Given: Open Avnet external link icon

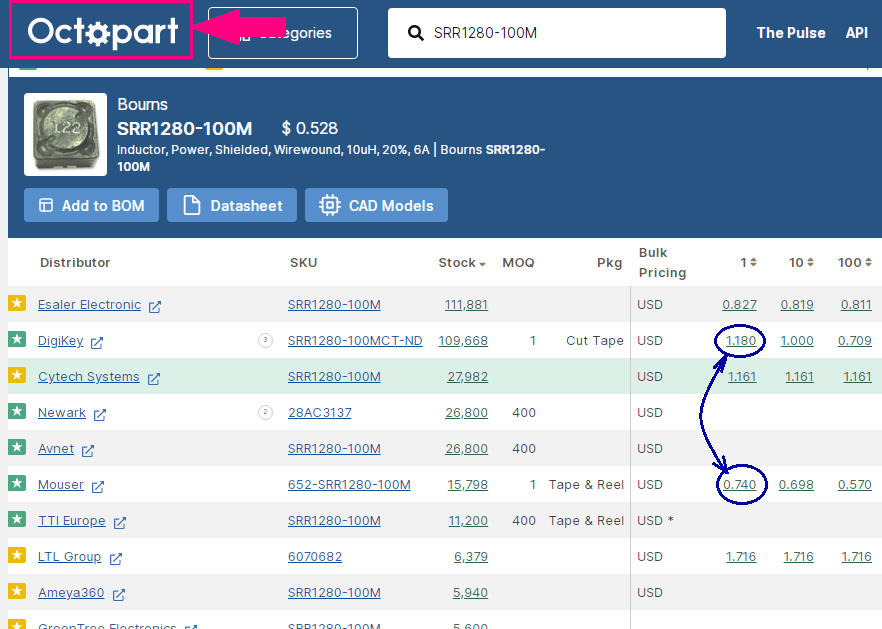Looking at the screenshot, I should point(88,451).
